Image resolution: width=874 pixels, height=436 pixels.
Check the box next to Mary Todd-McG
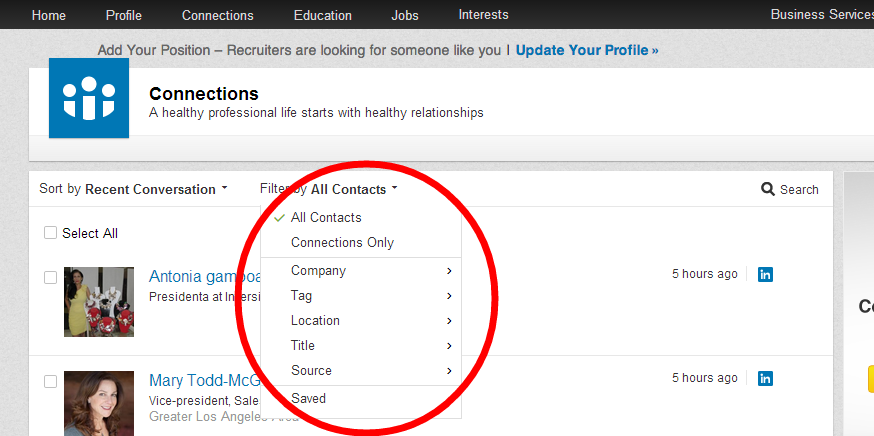click(x=50, y=381)
